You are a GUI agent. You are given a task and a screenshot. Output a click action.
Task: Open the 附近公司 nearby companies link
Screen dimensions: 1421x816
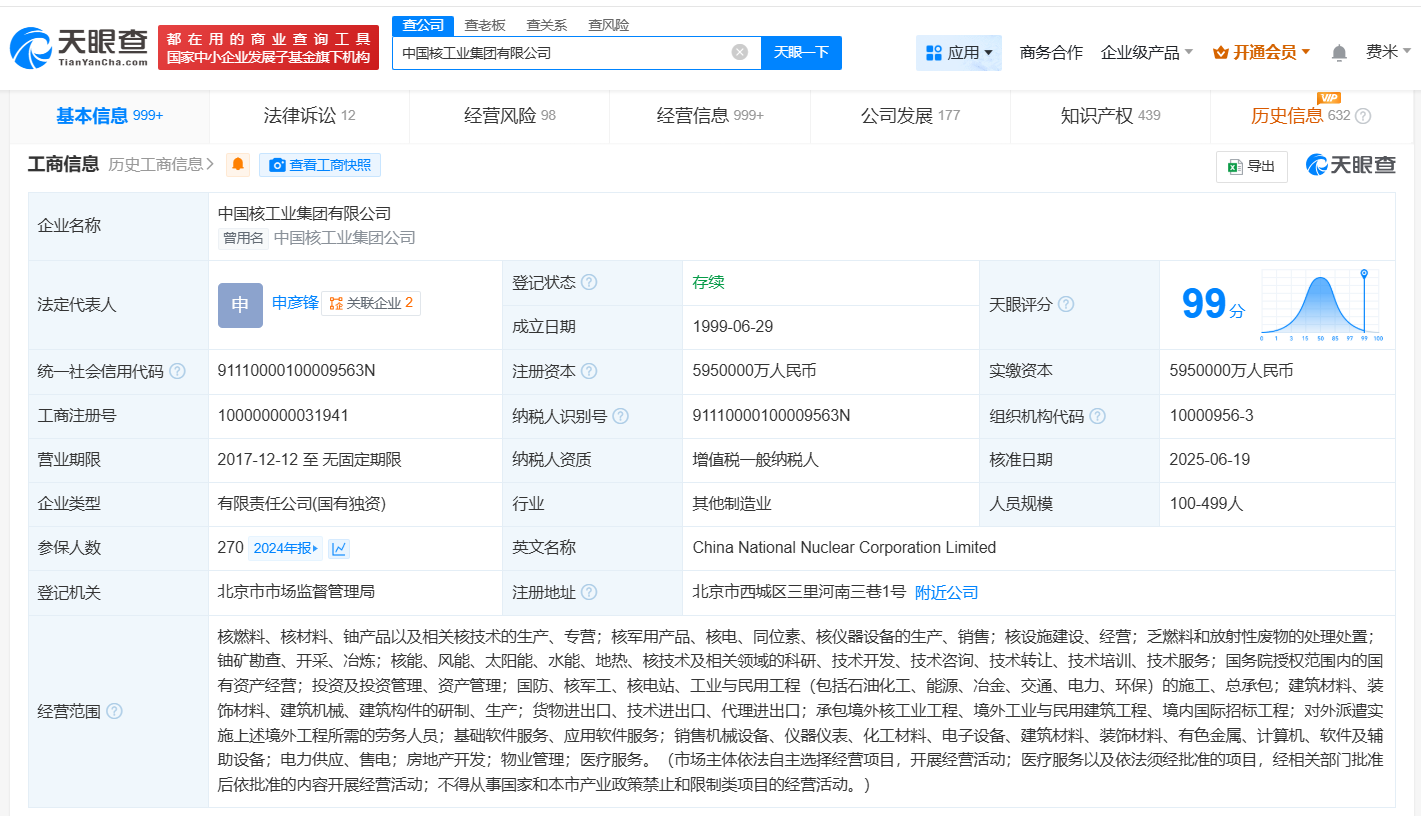click(x=946, y=593)
